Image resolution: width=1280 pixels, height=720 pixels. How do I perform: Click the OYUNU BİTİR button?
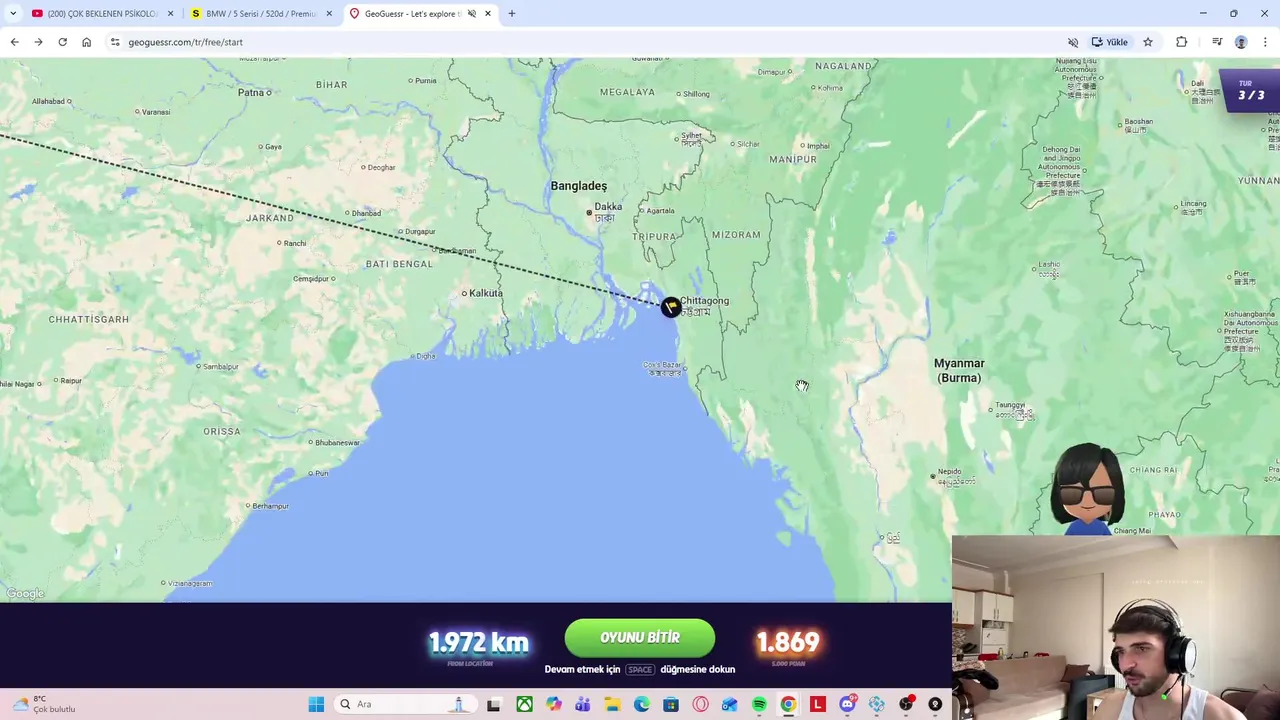click(640, 638)
